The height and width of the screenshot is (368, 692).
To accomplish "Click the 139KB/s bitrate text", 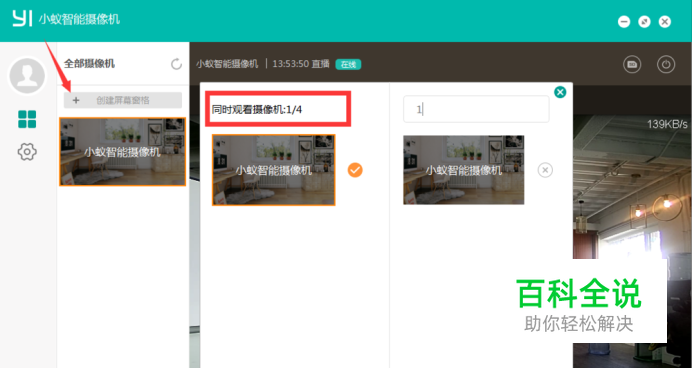I will [667, 124].
